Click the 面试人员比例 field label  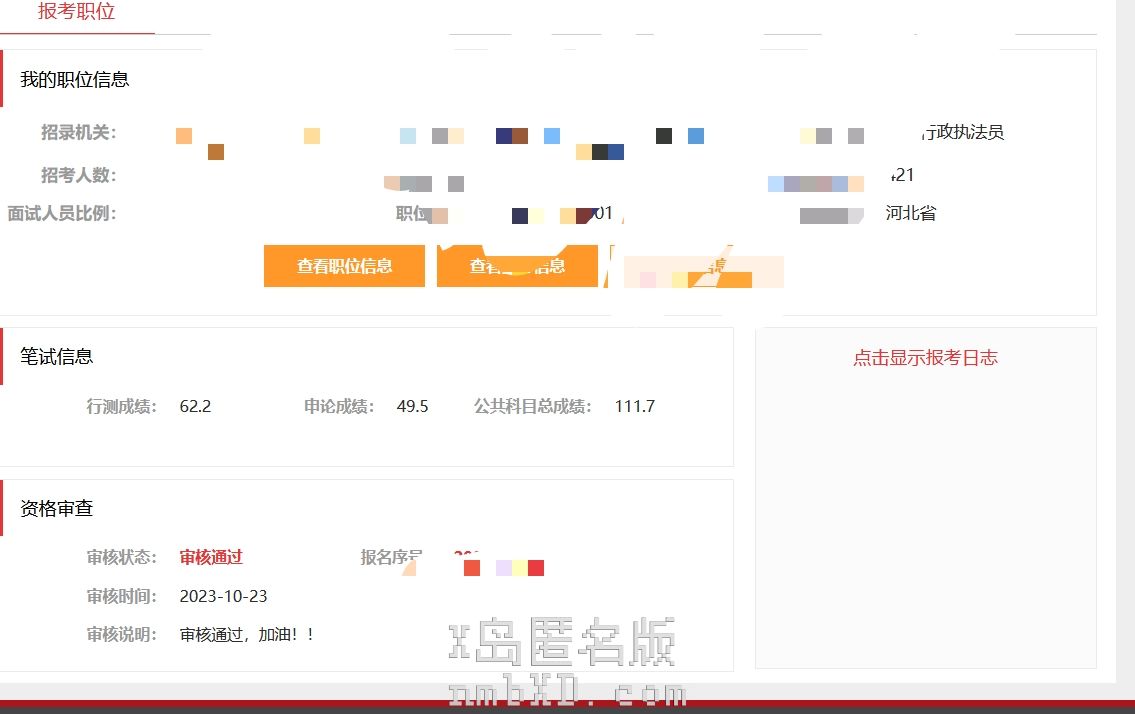[62, 213]
